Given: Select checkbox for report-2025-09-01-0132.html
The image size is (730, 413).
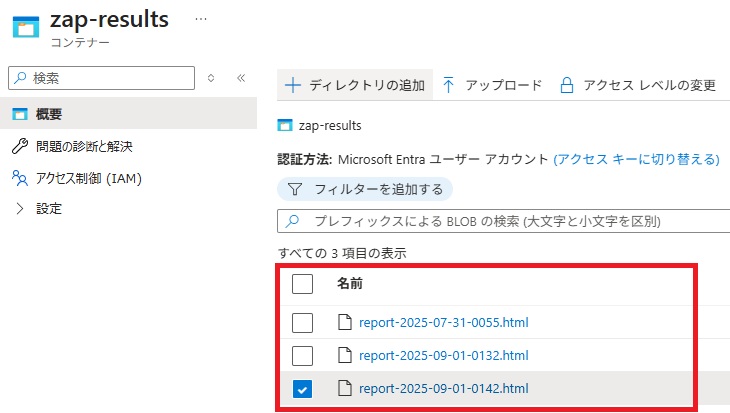Looking at the screenshot, I should pos(302,355).
